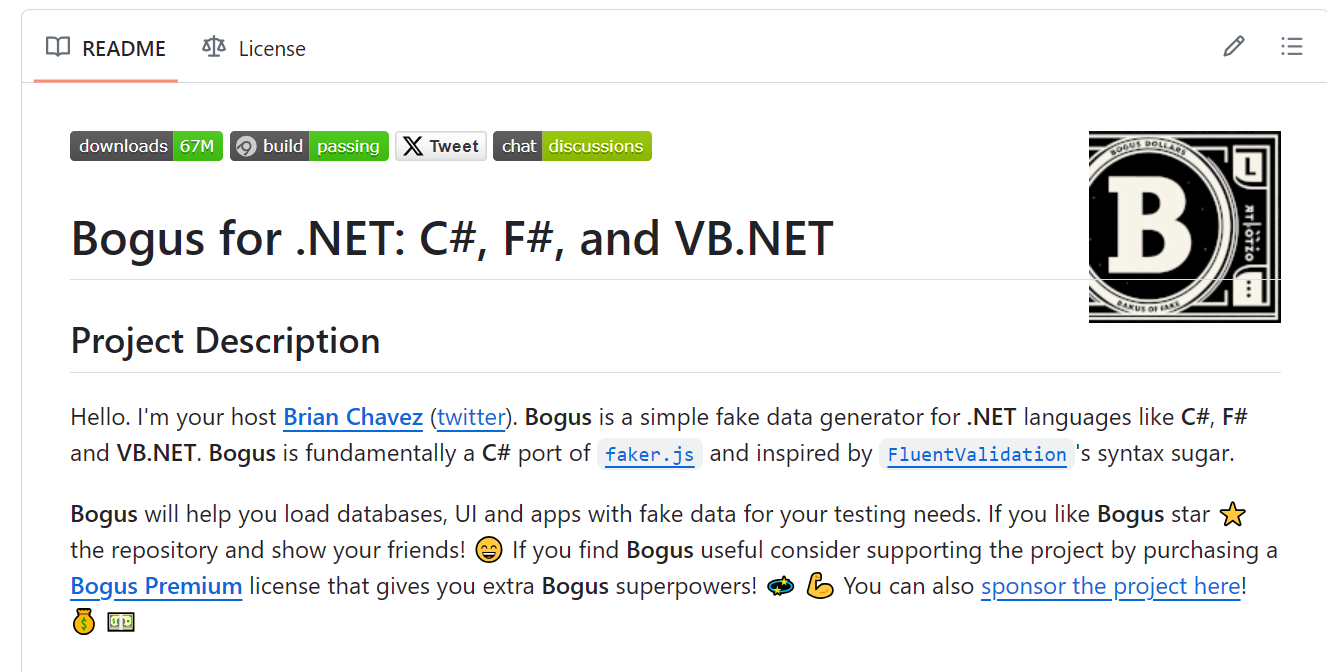Open the twitter link

(x=470, y=416)
